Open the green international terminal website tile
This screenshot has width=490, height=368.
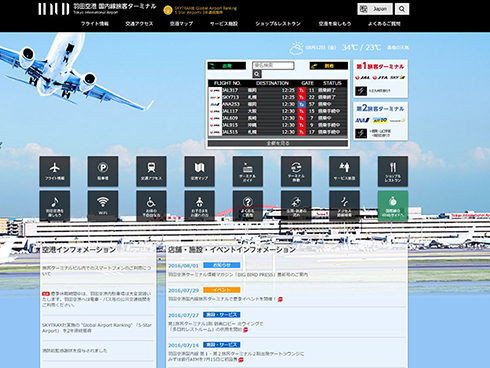393,206
